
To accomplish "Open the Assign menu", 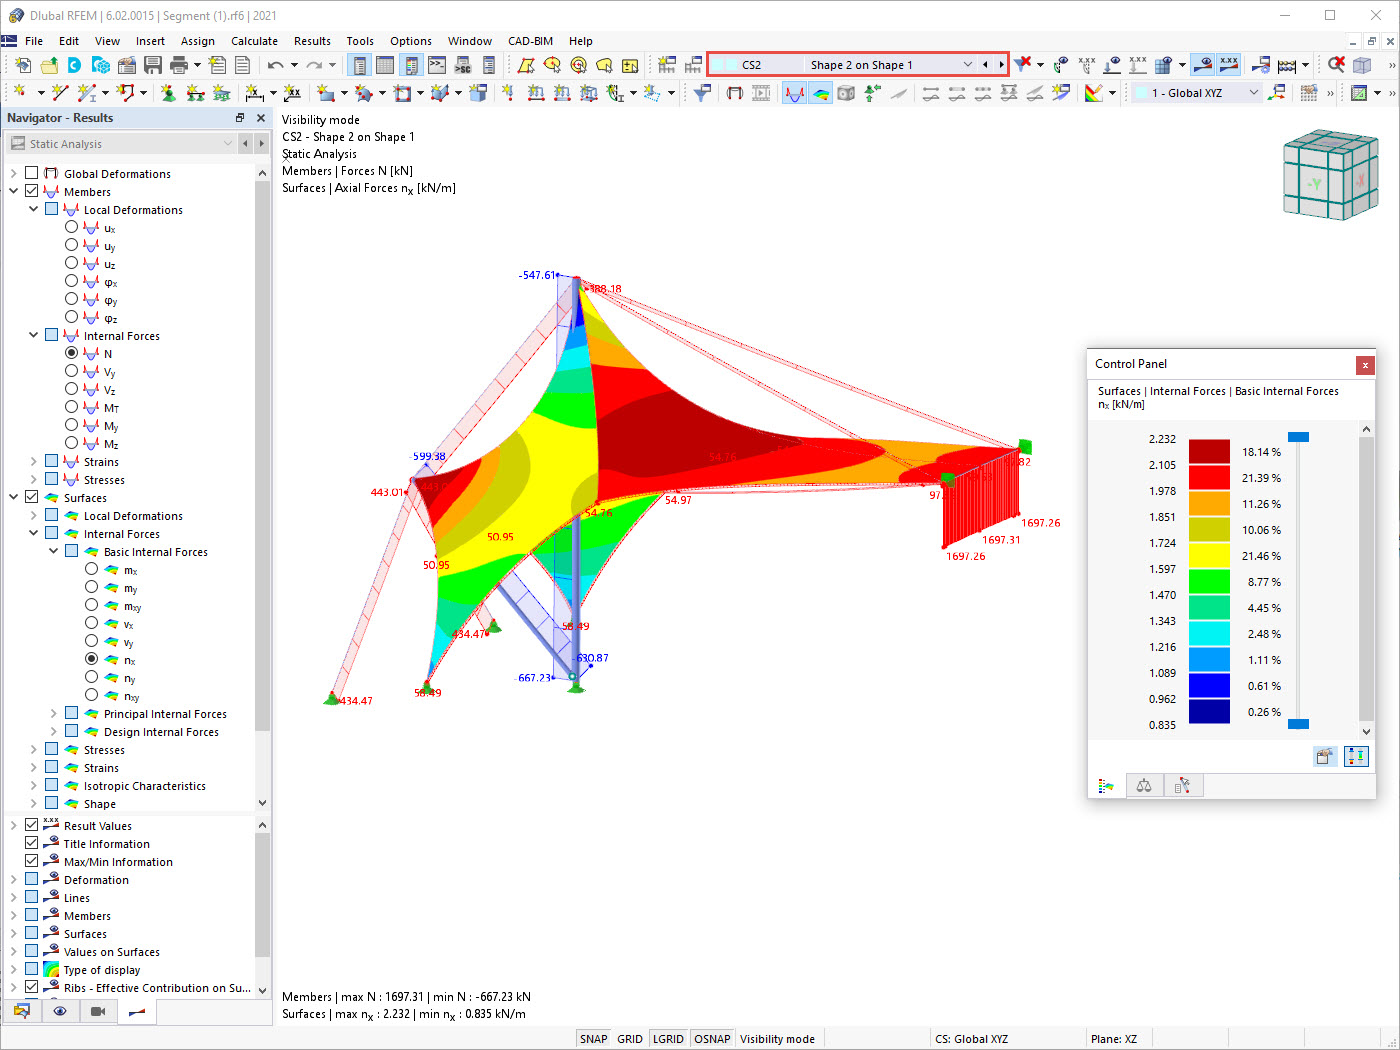I will [198, 41].
